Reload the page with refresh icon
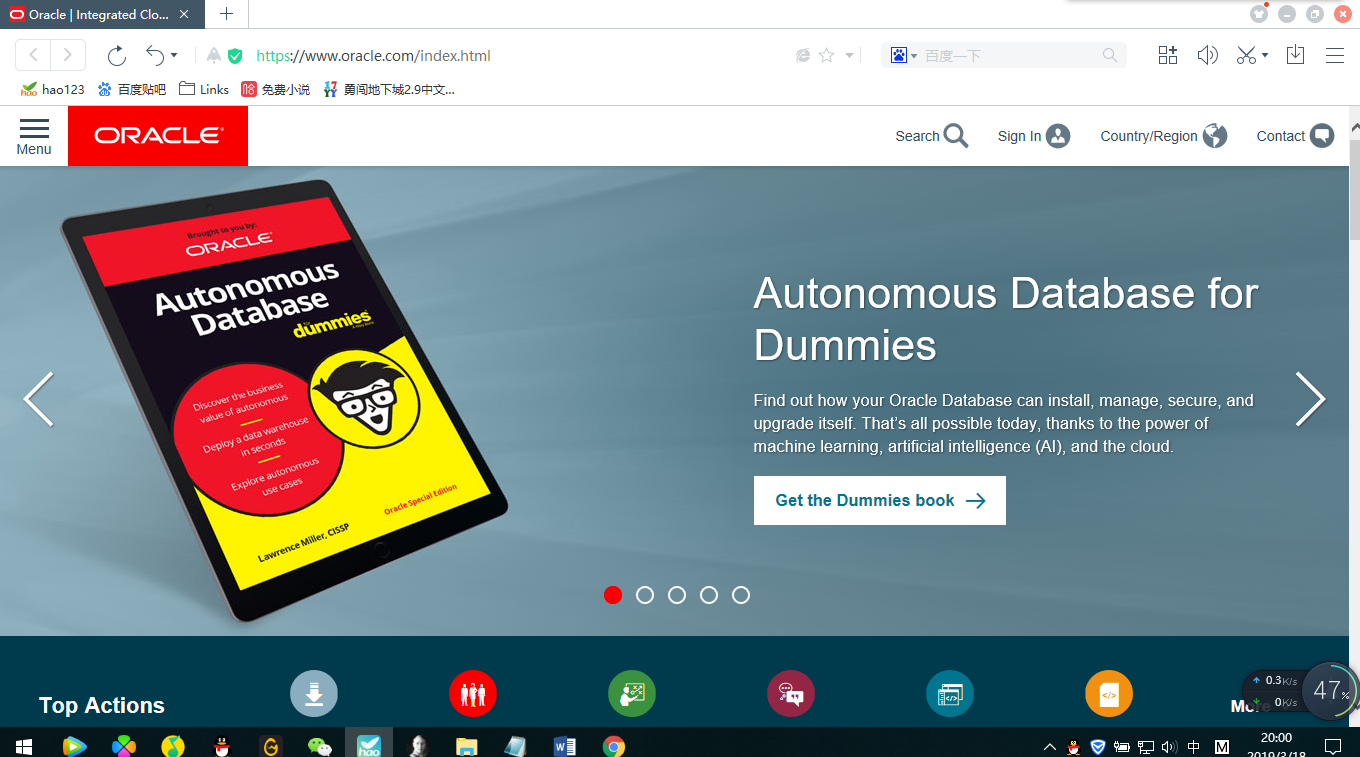The image size is (1360, 757). click(x=117, y=56)
